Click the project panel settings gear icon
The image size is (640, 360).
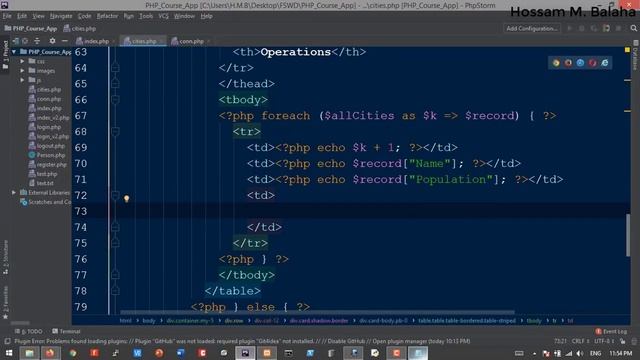[52, 41]
